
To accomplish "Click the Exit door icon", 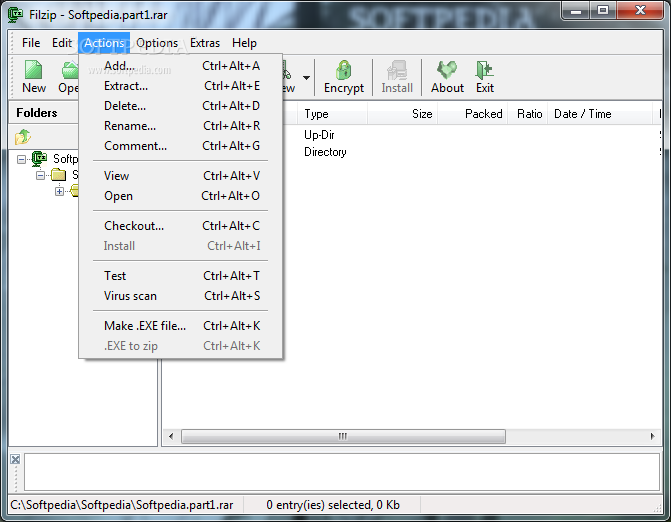I will pos(484,70).
